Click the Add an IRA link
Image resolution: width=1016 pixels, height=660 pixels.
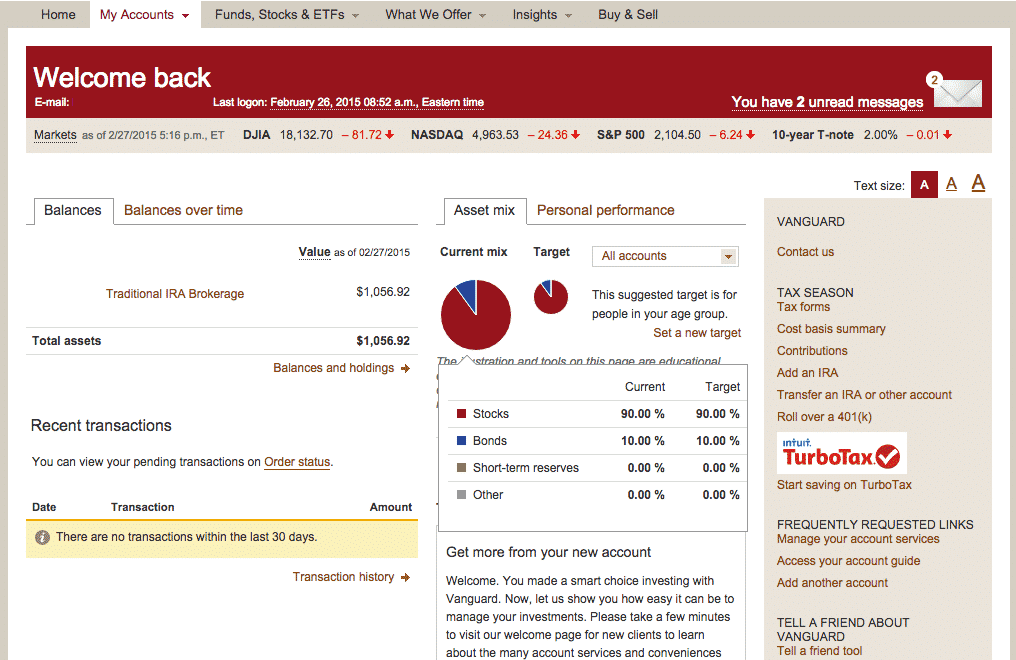(807, 373)
